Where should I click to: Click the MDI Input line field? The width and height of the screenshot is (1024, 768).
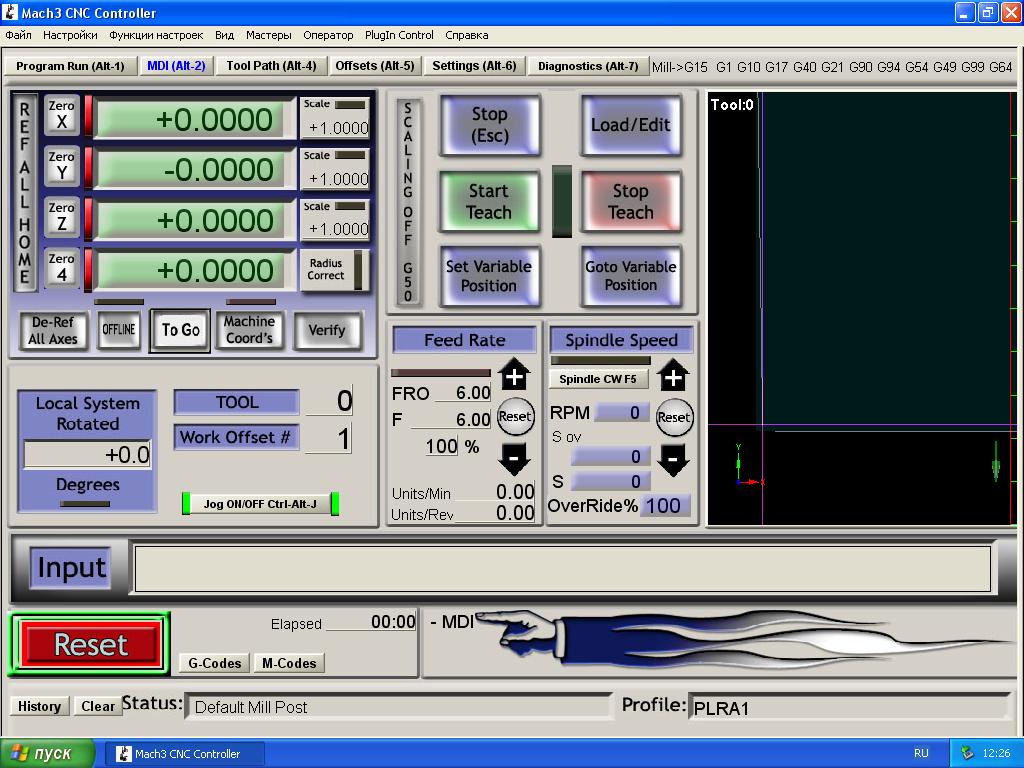tap(562, 568)
